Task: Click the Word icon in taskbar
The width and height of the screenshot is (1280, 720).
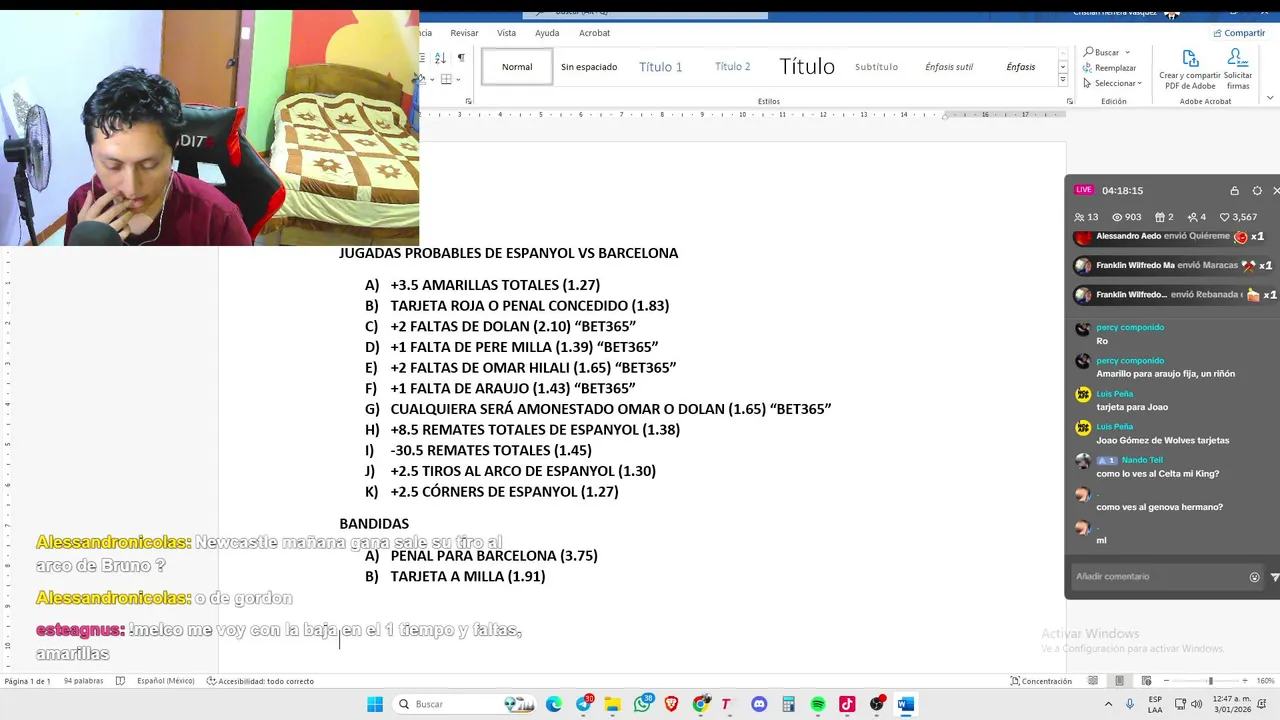Action: click(x=905, y=704)
